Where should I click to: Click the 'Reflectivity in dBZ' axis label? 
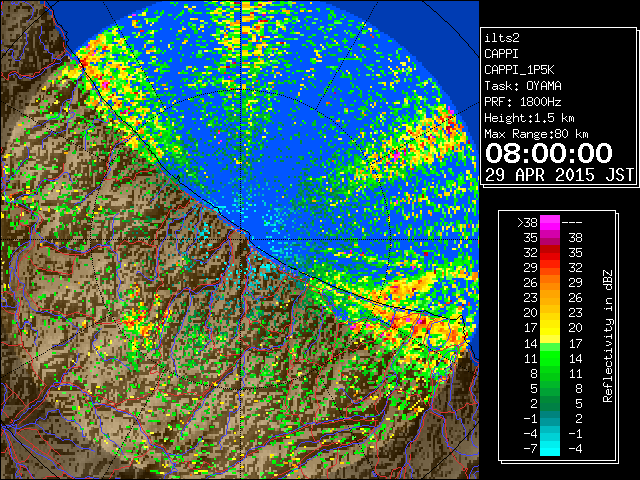[608, 336]
